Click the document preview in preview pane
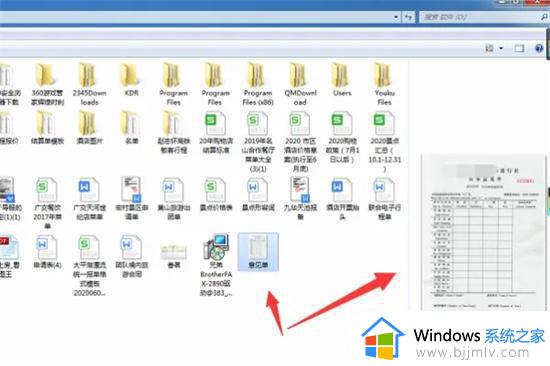This screenshot has height=366, width=550. click(x=484, y=233)
